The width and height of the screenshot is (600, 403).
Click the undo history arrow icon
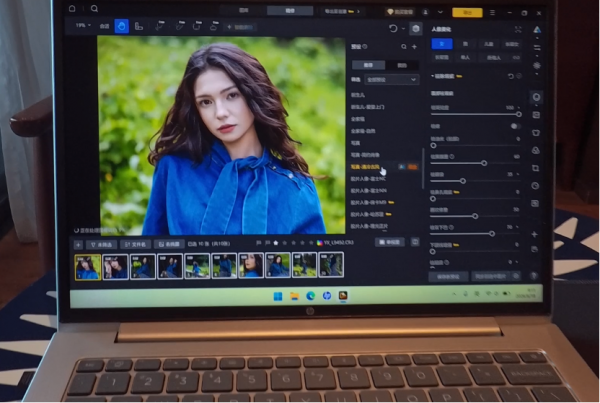coord(393,28)
